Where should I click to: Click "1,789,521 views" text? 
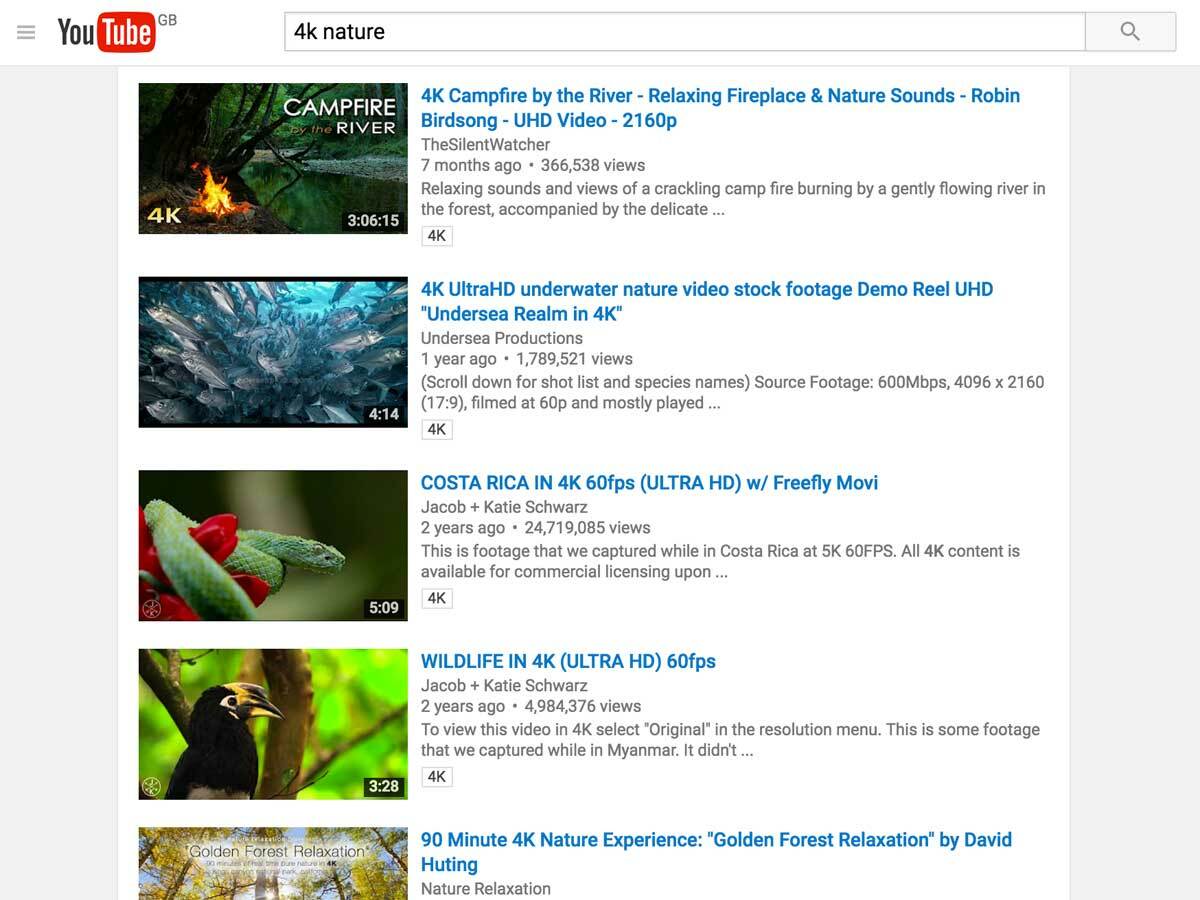click(574, 358)
